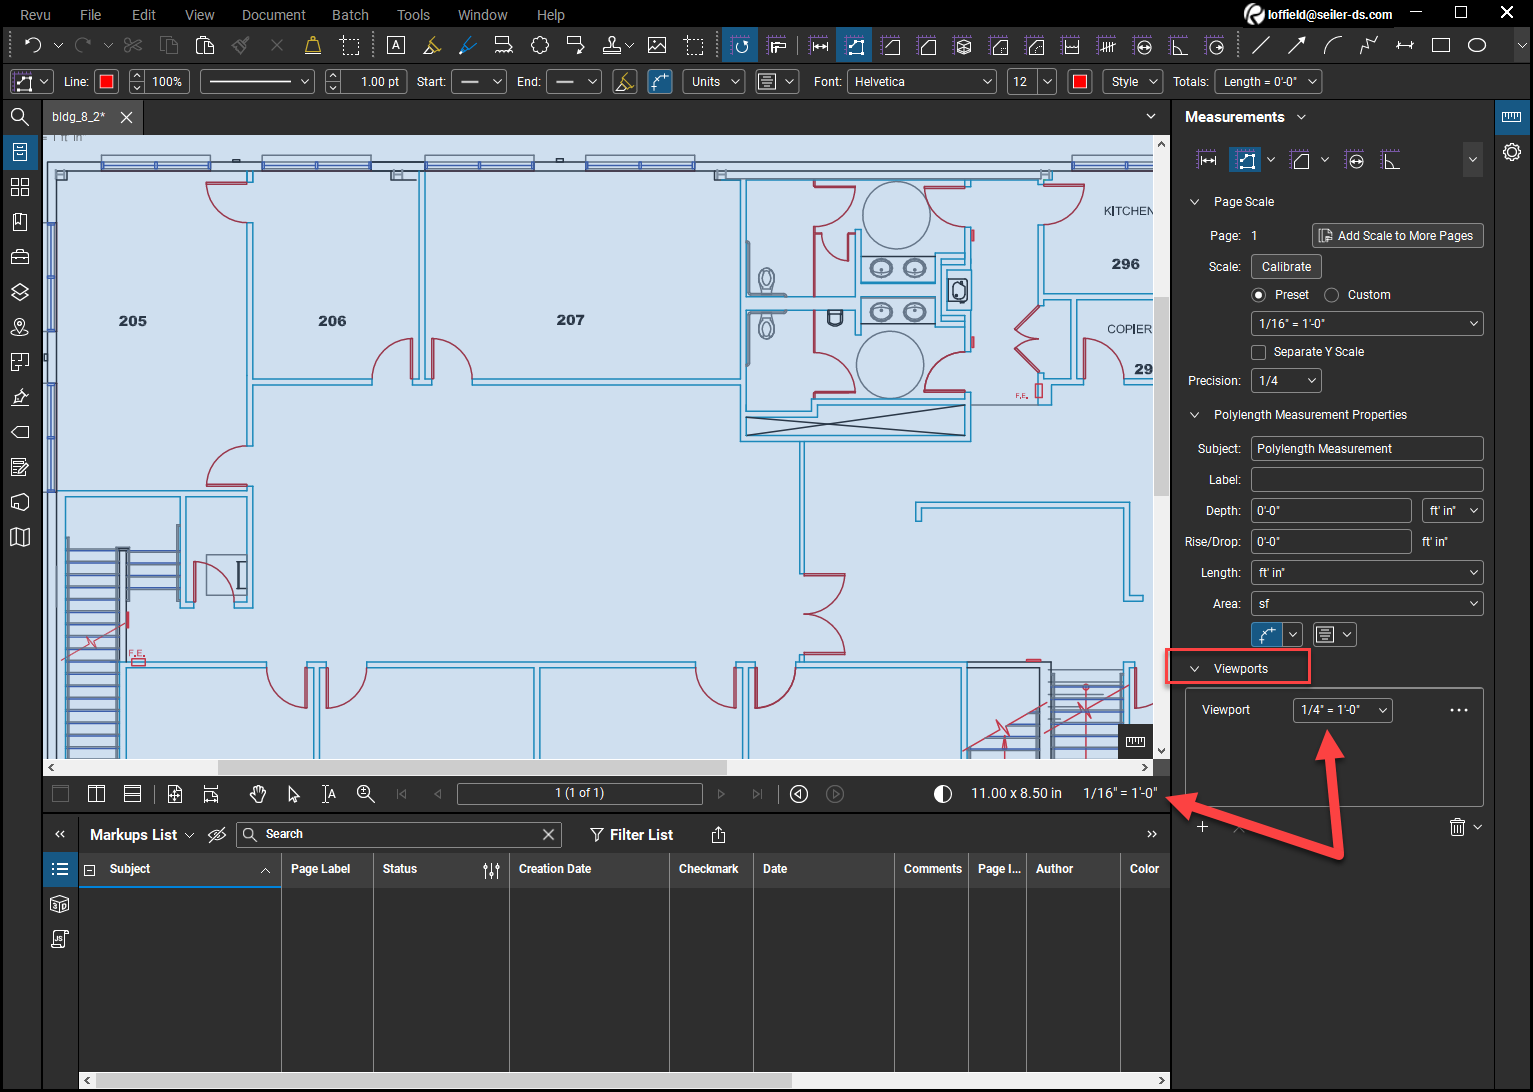Toggle split view vertical layout

tap(96, 794)
